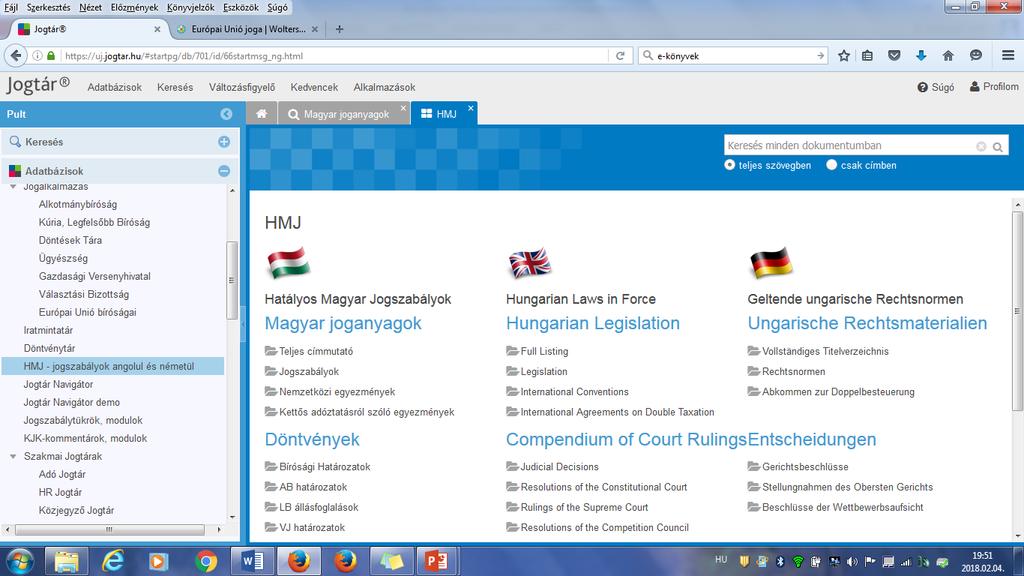Close the Magyar joganyagok tab
This screenshot has height=576, width=1024.
[x=403, y=108]
